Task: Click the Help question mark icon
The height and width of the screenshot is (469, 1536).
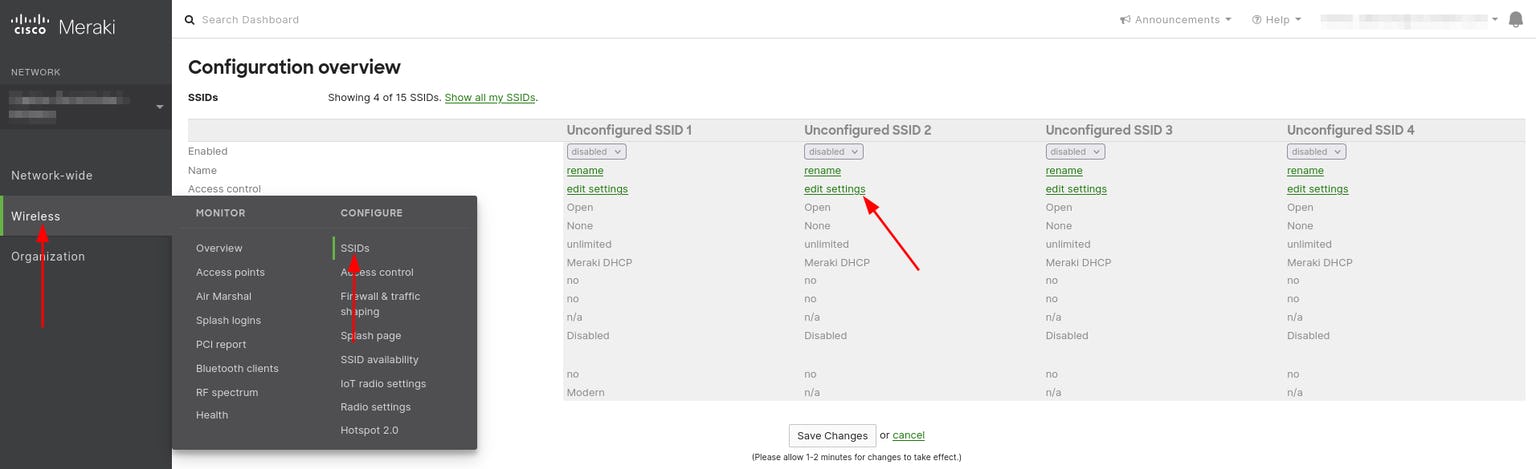Action: [x=1256, y=20]
